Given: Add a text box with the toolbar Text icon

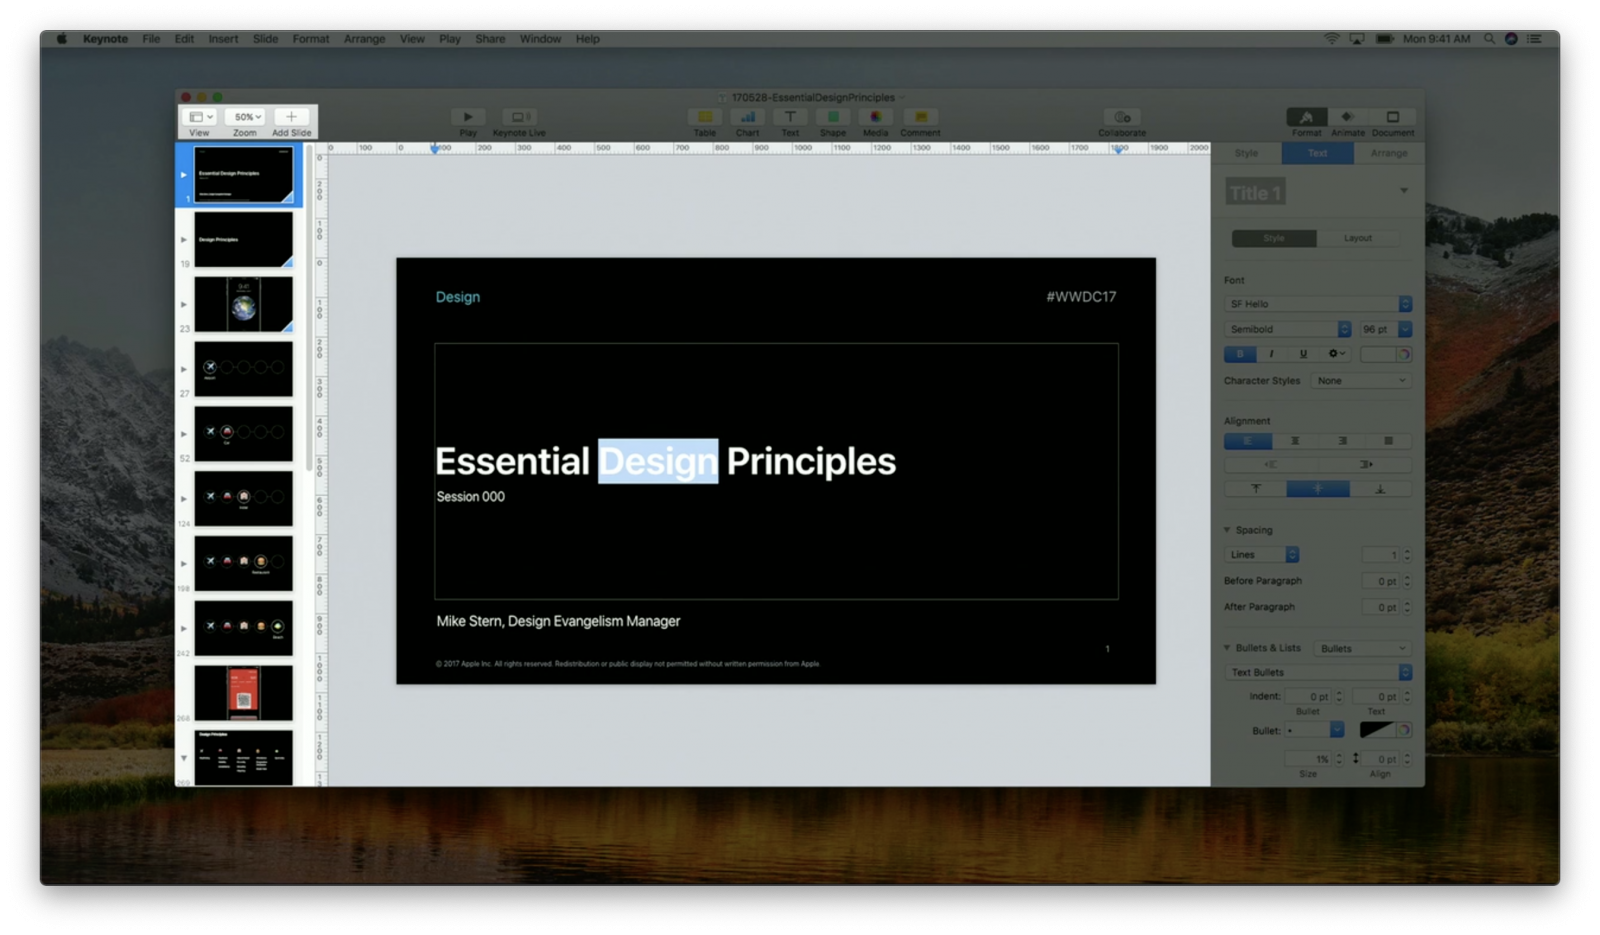Looking at the screenshot, I should pos(790,117).
